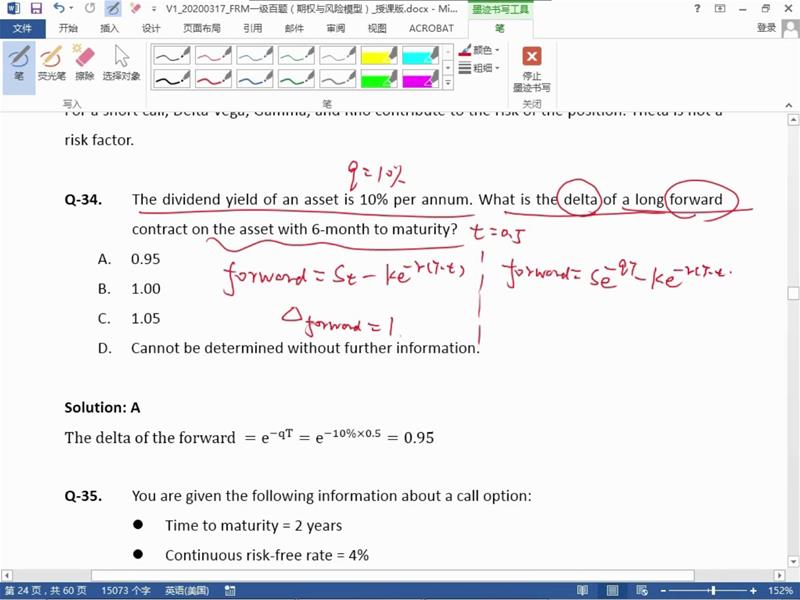Switch to the Mailings (邮件) tab

coord(294,29)
